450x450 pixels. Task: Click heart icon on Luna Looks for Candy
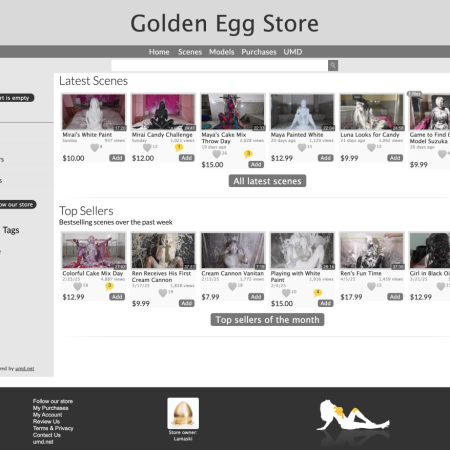tap(371, 147)
